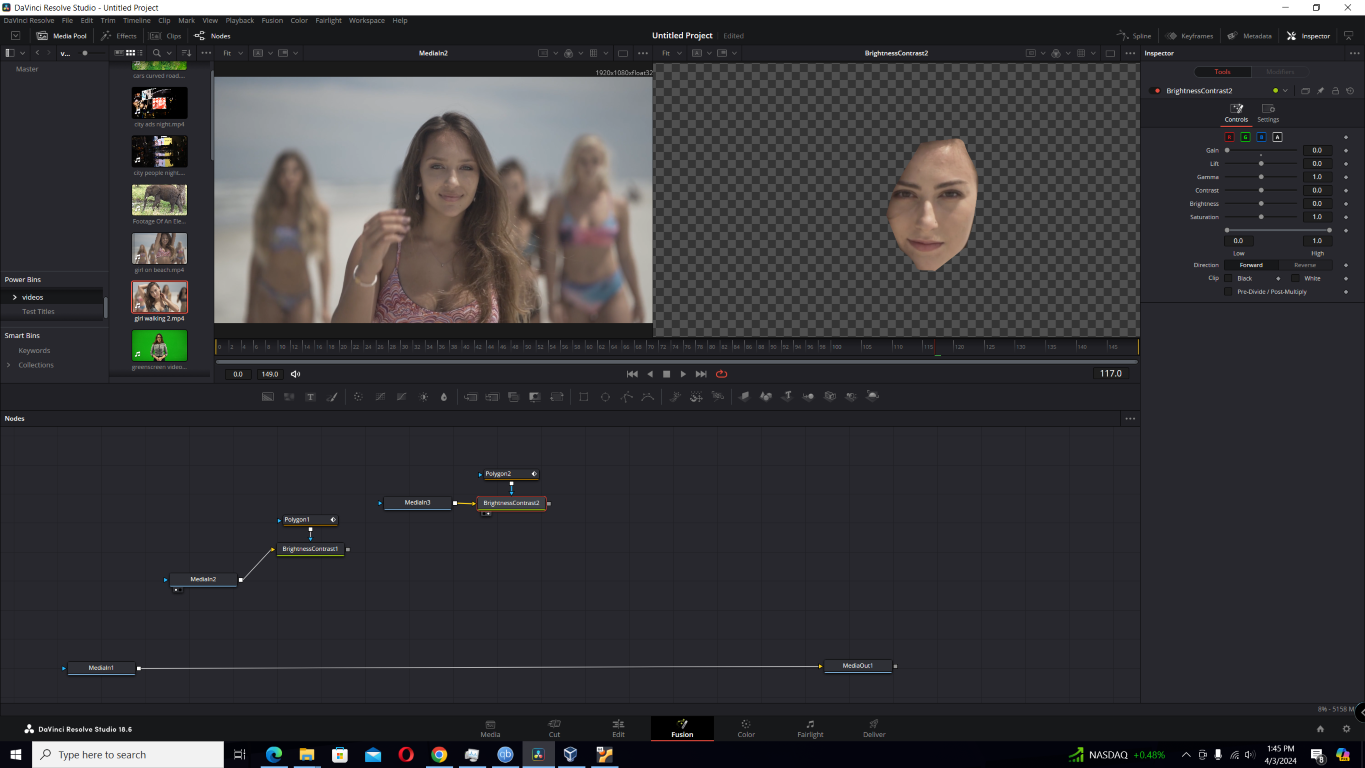Click Play forward button
The width and height of the screenshot is (1365, 768).
pyautogui.click(x=683, y=374)
